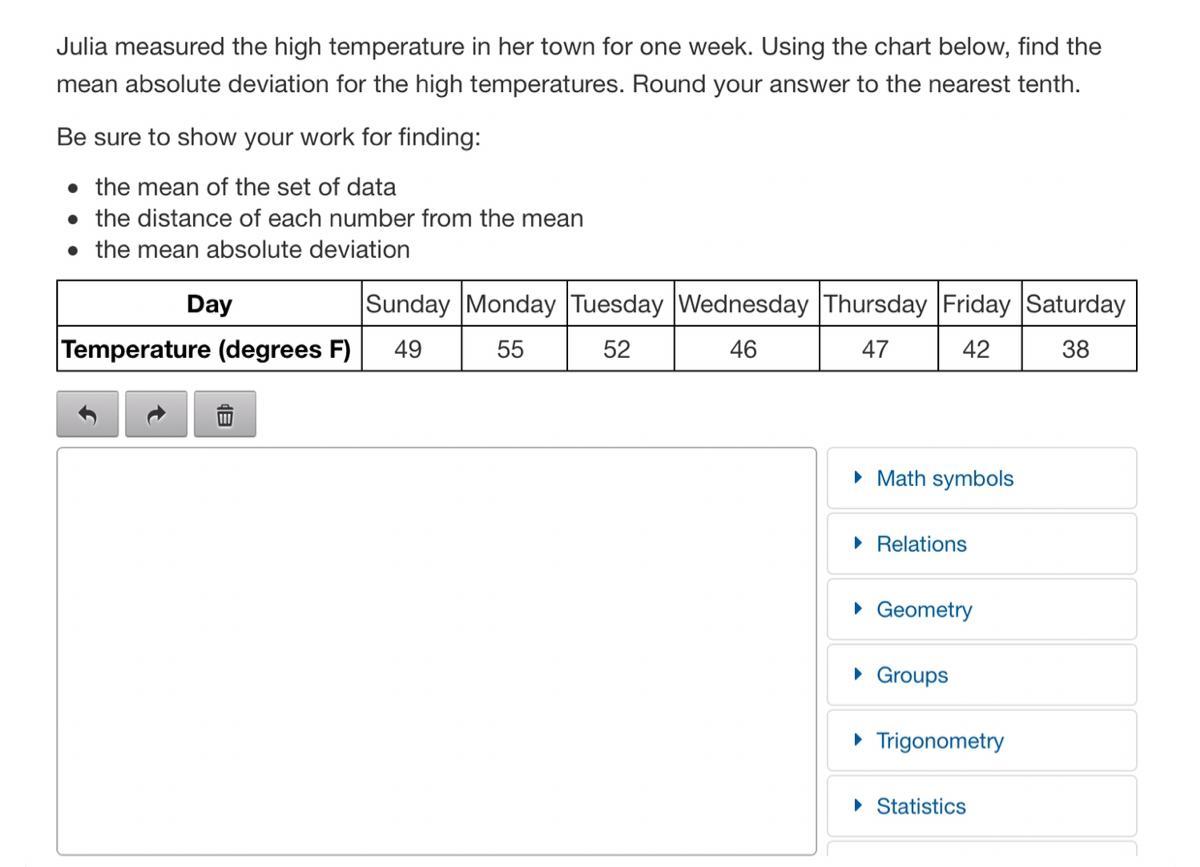Click the undo arrow button

coord(87,414)
